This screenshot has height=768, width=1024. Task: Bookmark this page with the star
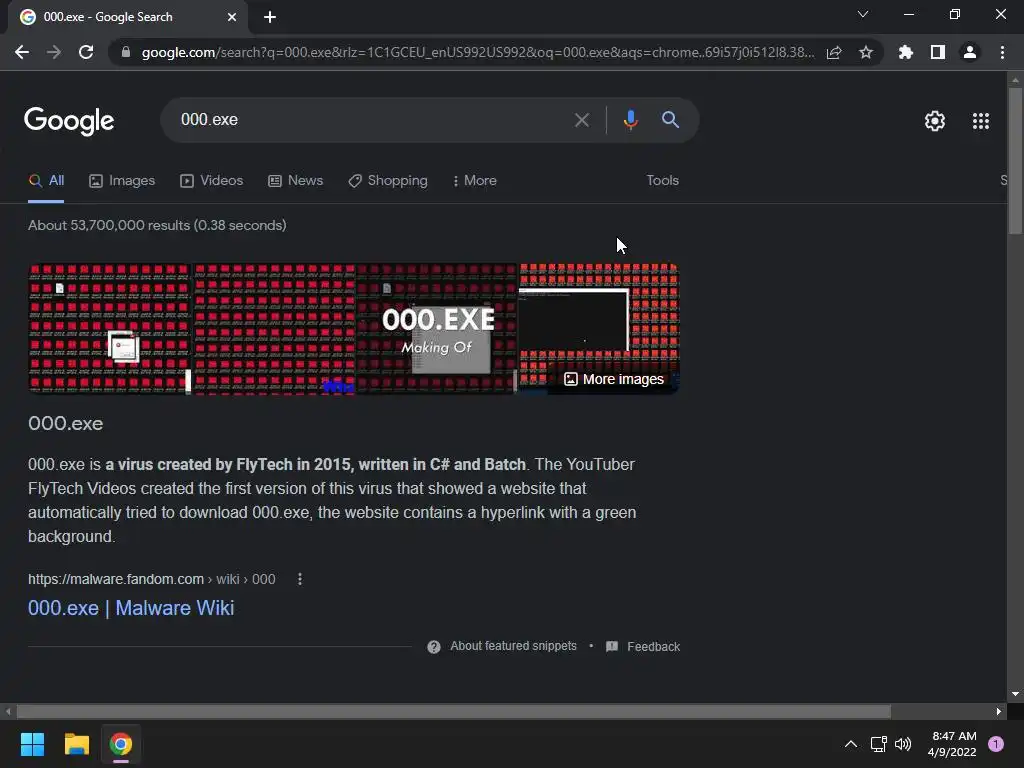(x=866, y=52)
